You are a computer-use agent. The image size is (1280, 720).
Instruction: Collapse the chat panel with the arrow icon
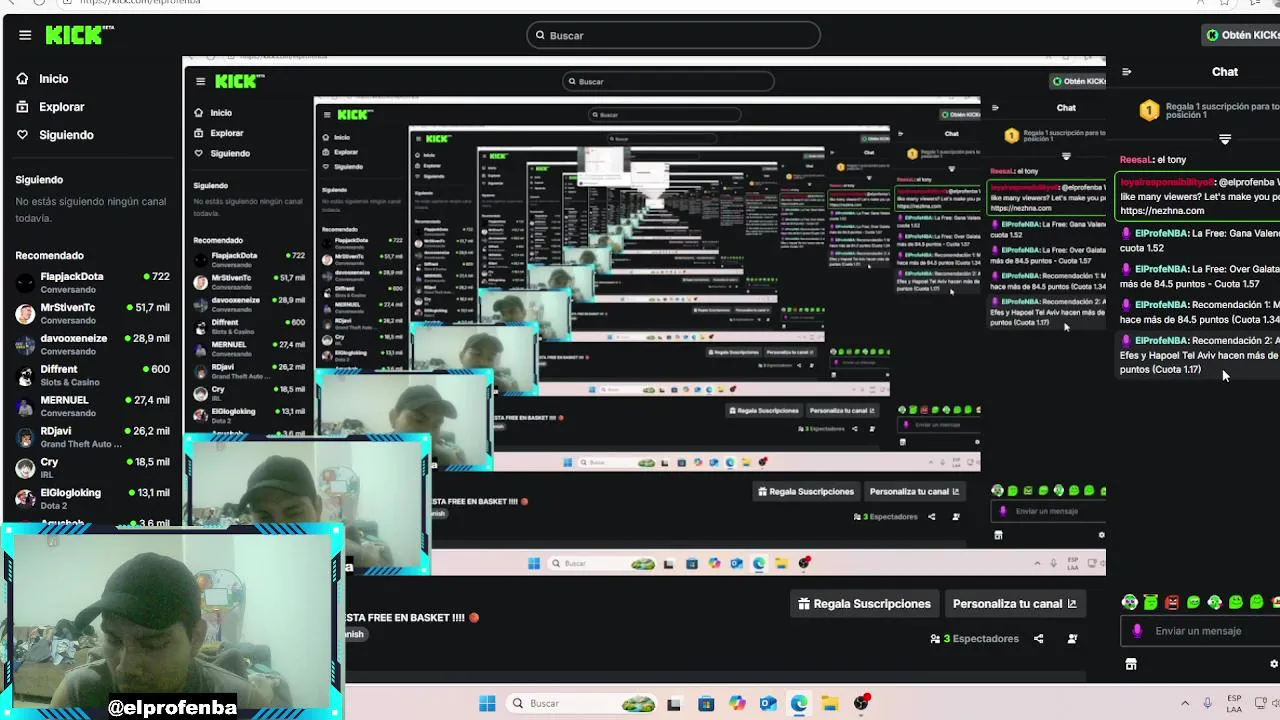[x=1127, y=72]
